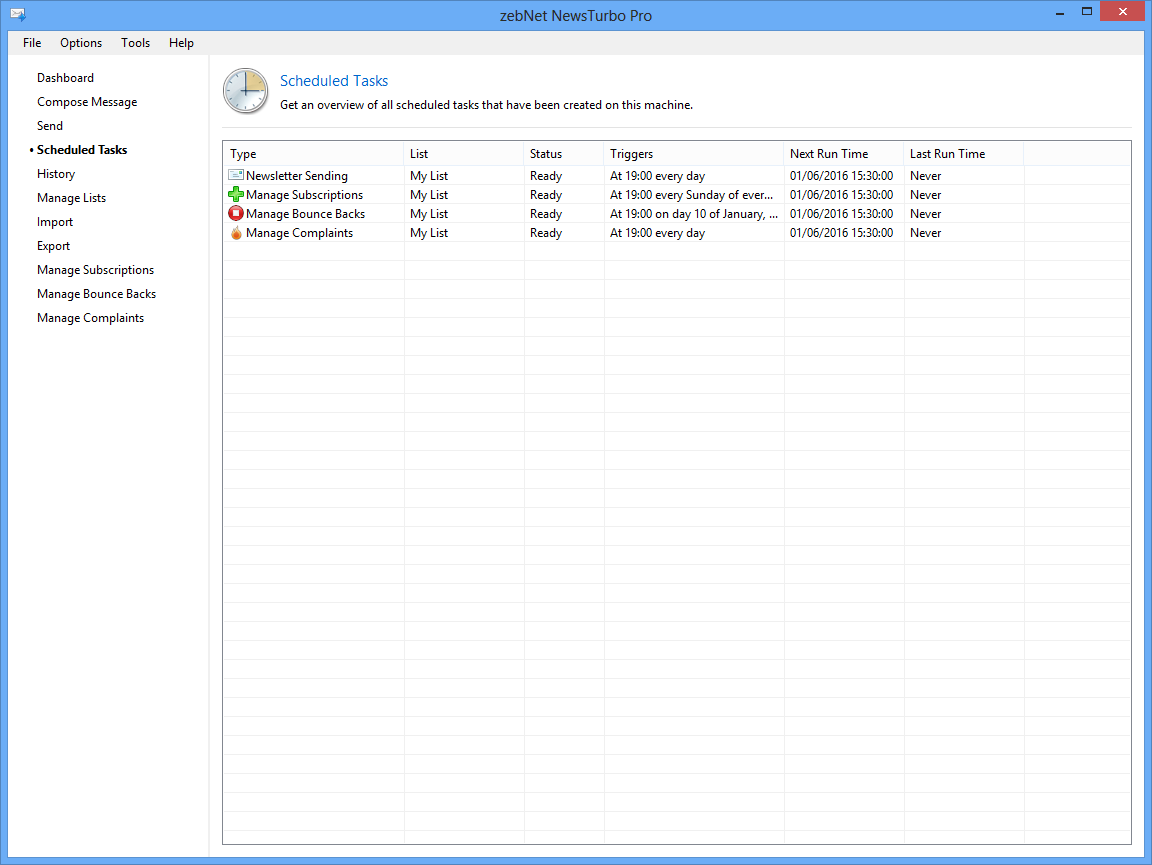The height and width of the screenshot is (865, 1152).
Task: Click the app icon in title bar
Action: (x=17, y=15)
